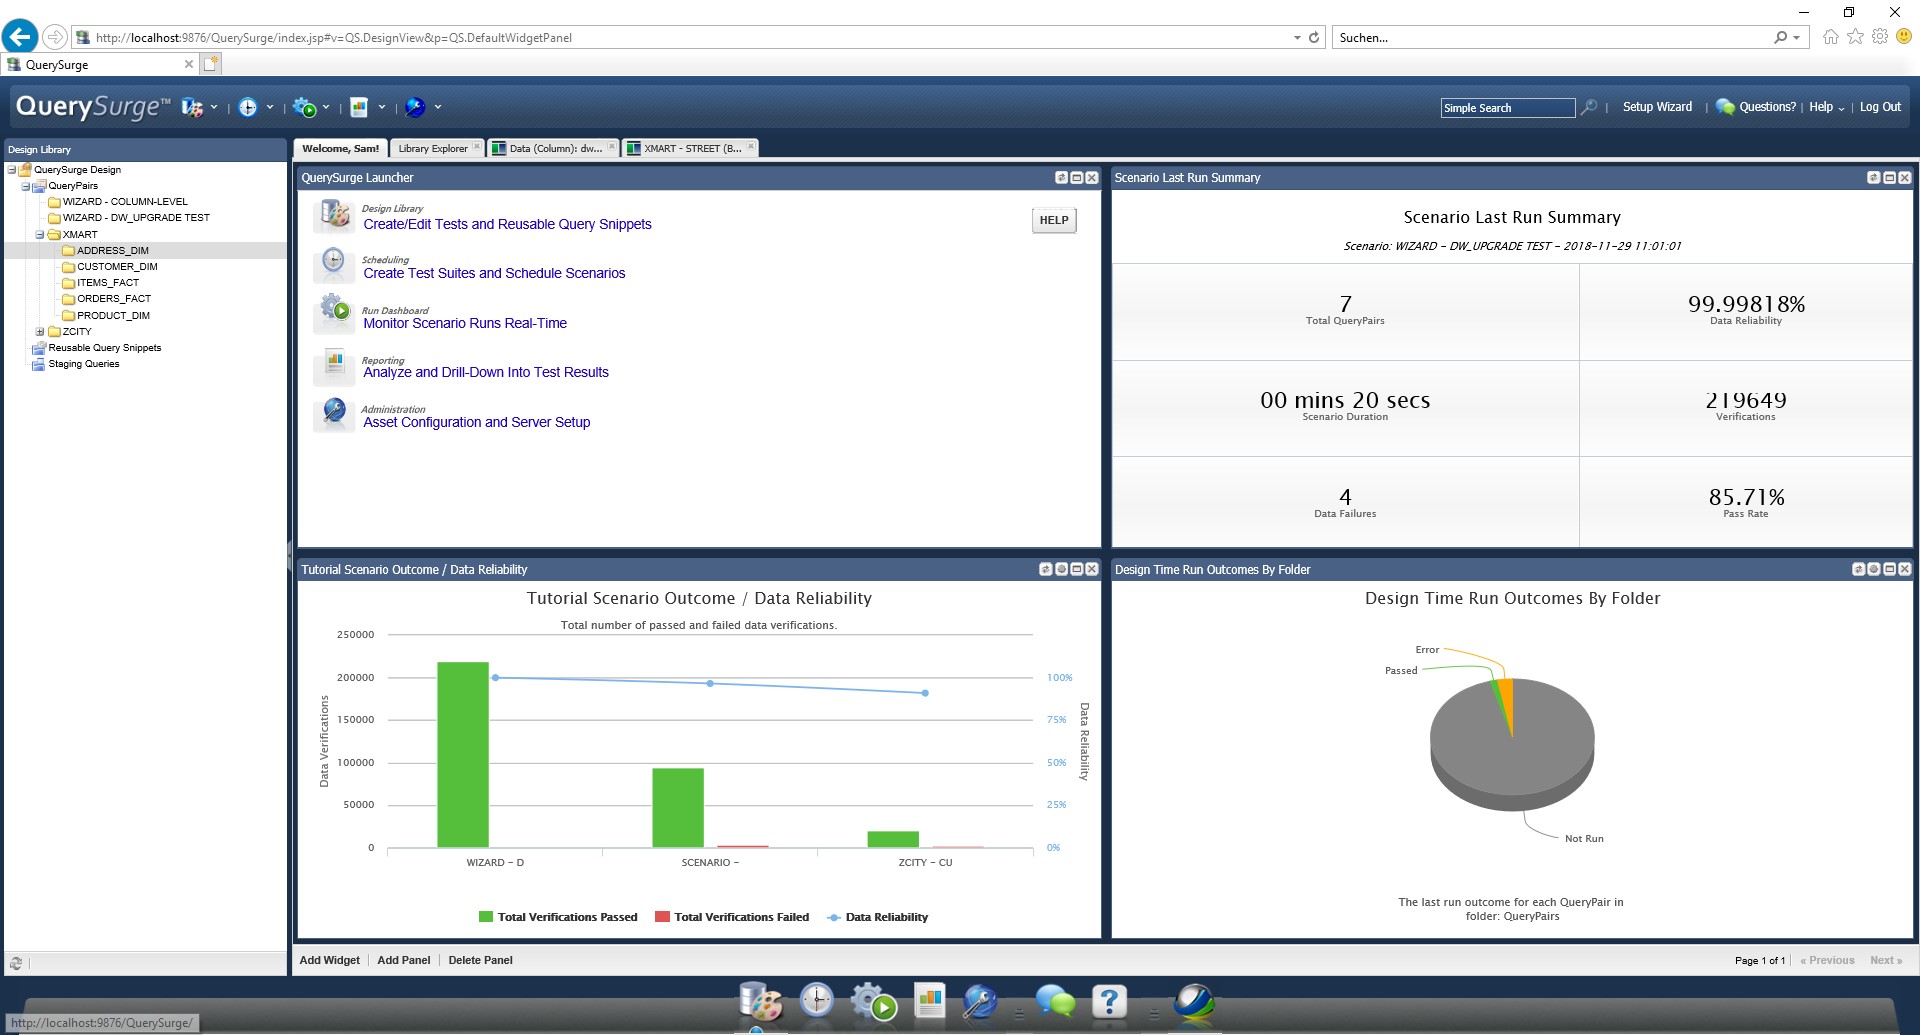Click the question mark help dock icon
The image size is (1920, 1035).
(x=1110, y=1001)
